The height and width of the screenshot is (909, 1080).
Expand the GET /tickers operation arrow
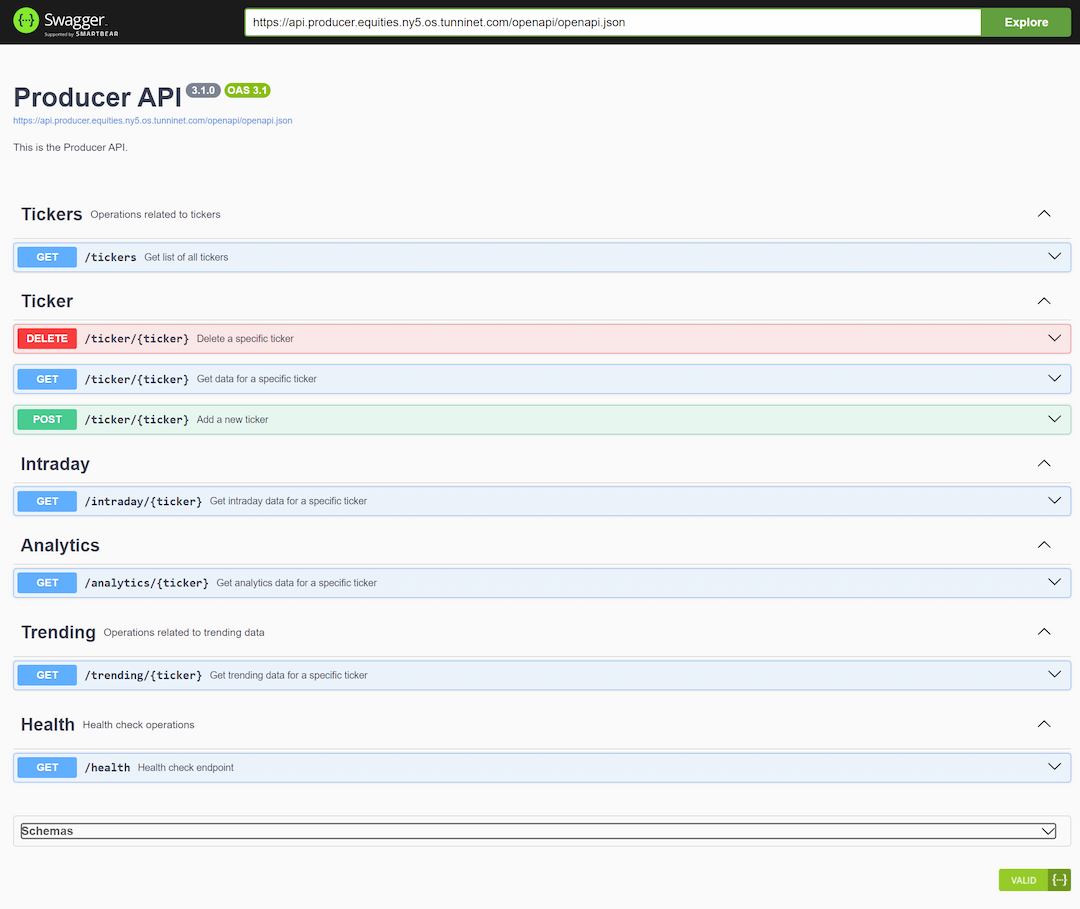[1055, 257]
